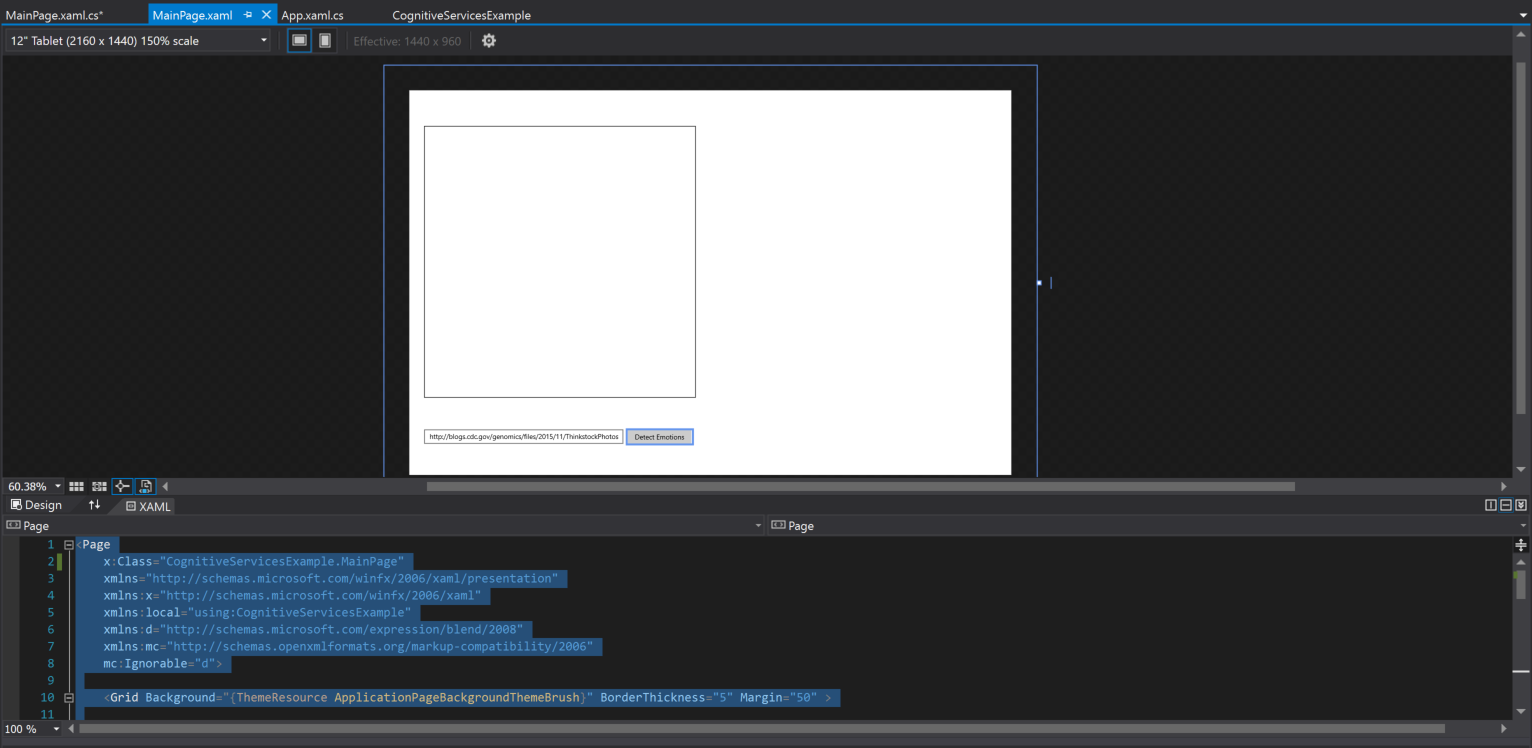Screen dimensions: 1532x748
Task: Toggle snap to gridlines icon
Action: point(99,486)
